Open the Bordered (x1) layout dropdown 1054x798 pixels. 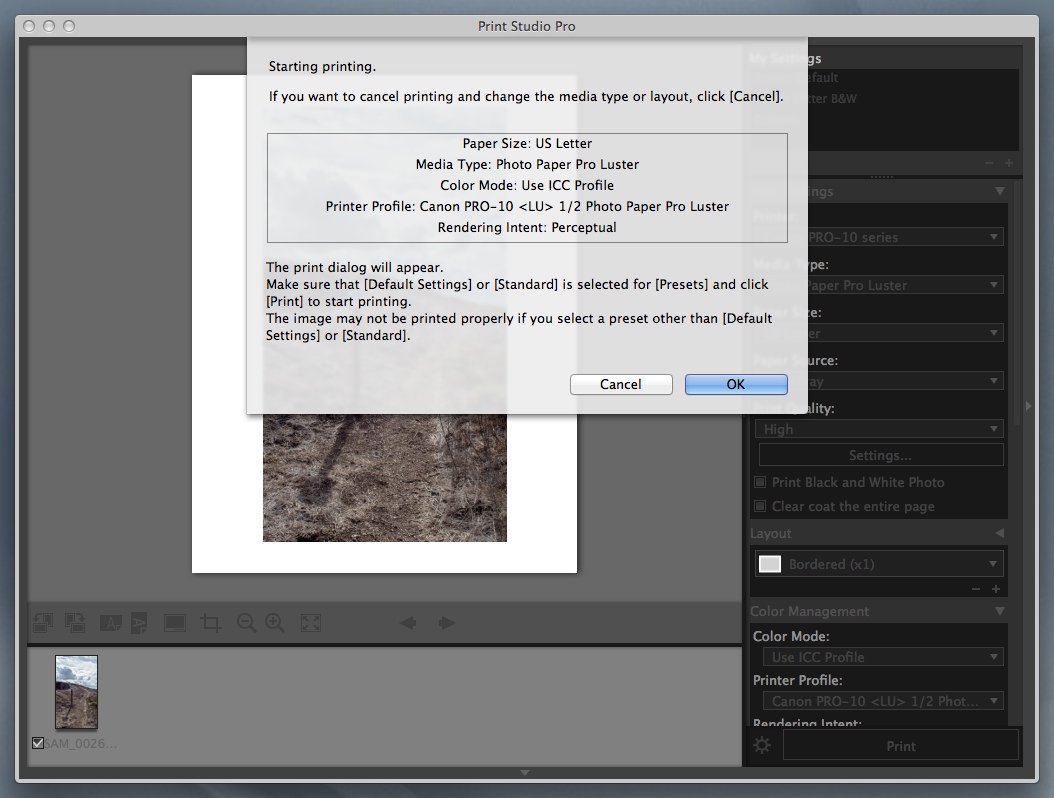click(x=879, y=564)
